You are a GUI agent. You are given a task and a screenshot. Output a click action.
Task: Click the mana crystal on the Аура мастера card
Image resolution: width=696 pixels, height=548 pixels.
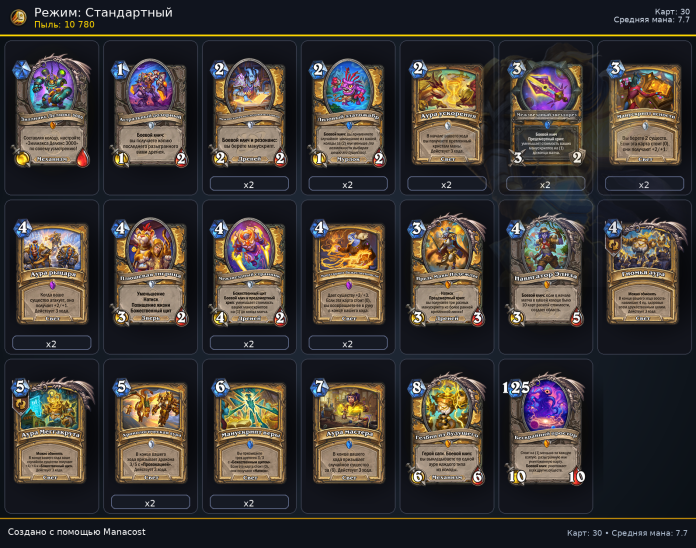click(319, 387)
